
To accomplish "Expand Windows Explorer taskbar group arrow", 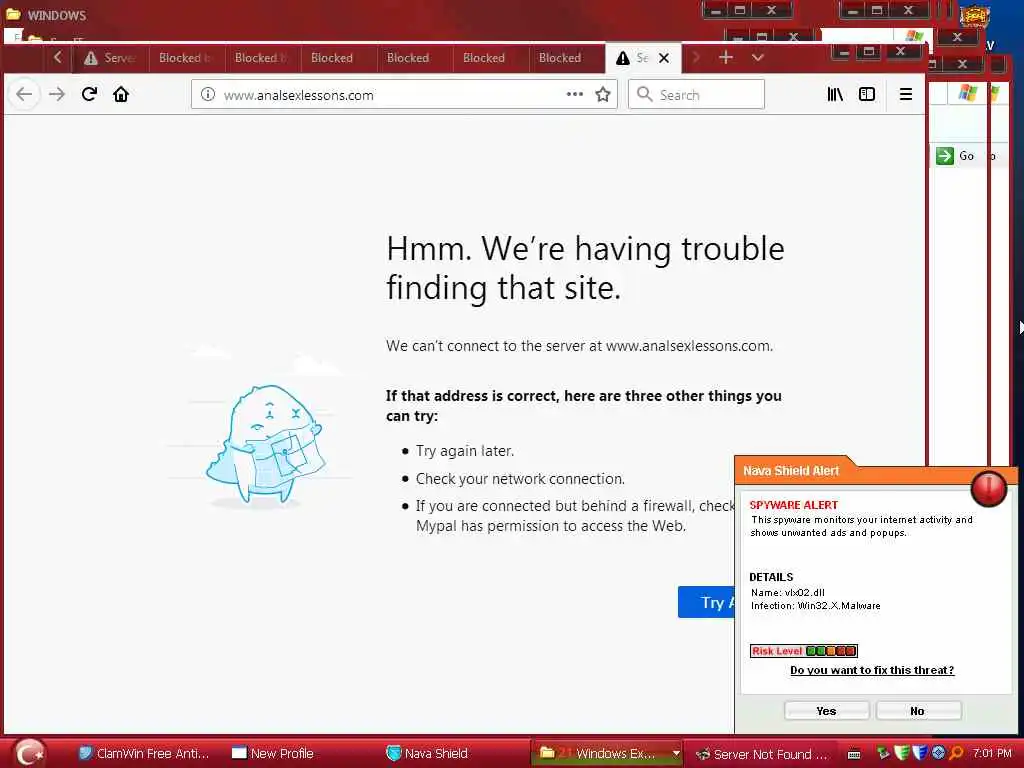I will click(676, 754).
